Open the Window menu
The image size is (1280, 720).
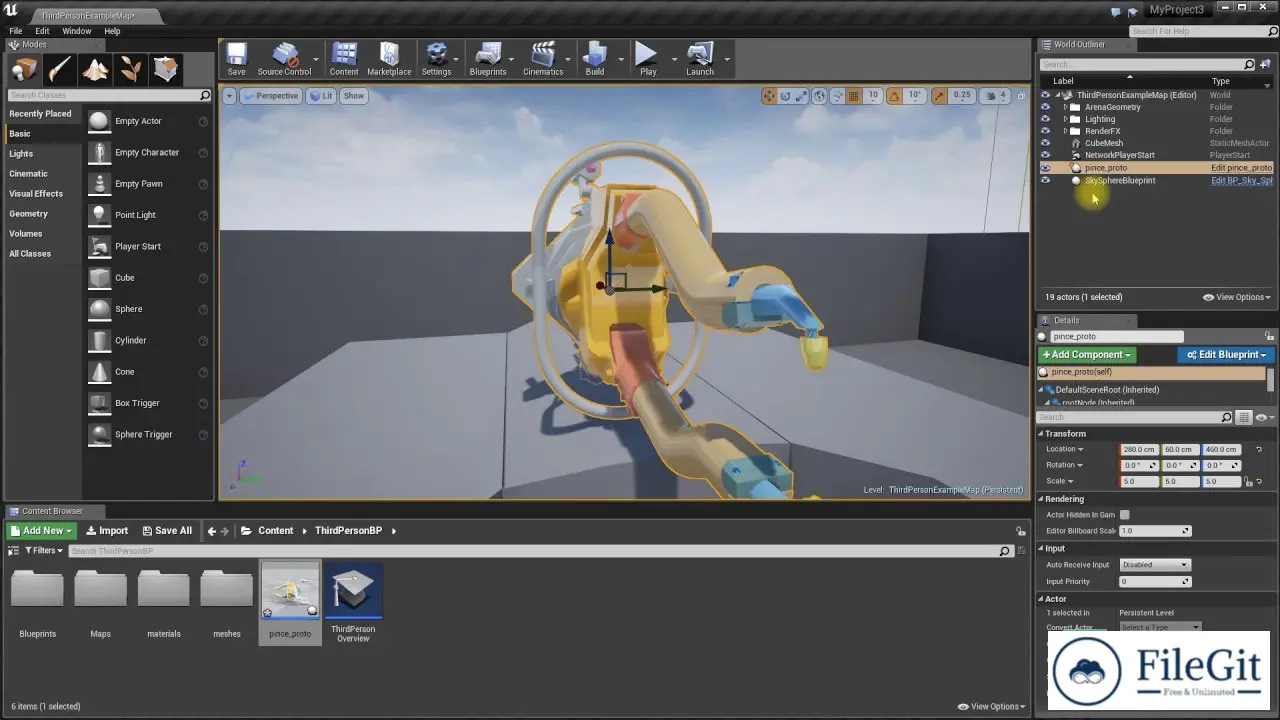click(x=77, y=31)
